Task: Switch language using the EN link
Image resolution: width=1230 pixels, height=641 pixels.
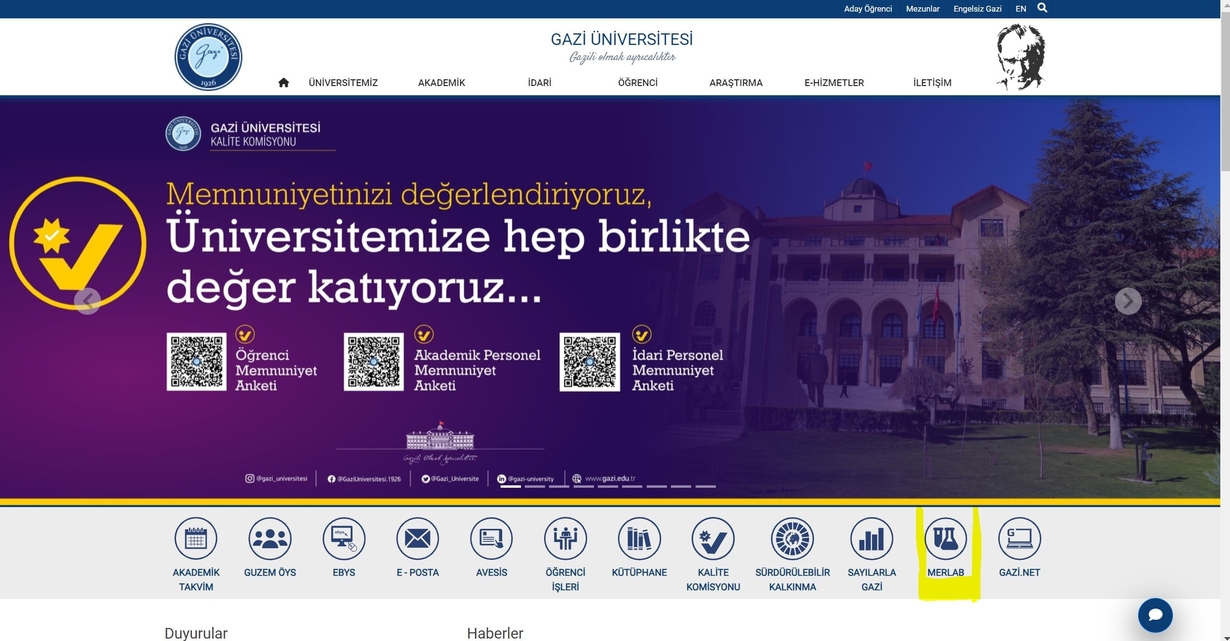Action: (1019, 7)
